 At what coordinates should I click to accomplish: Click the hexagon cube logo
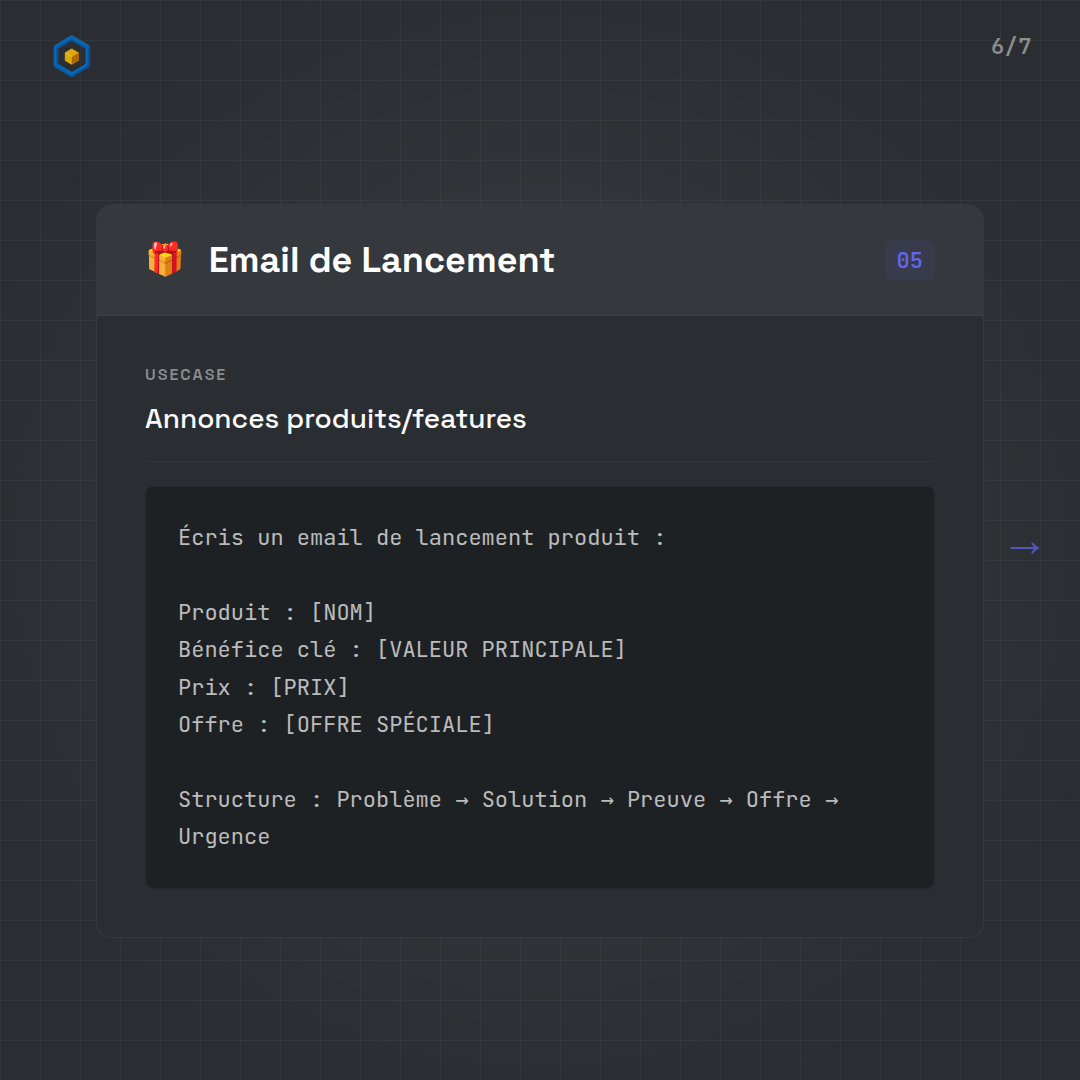coord(71,57)
